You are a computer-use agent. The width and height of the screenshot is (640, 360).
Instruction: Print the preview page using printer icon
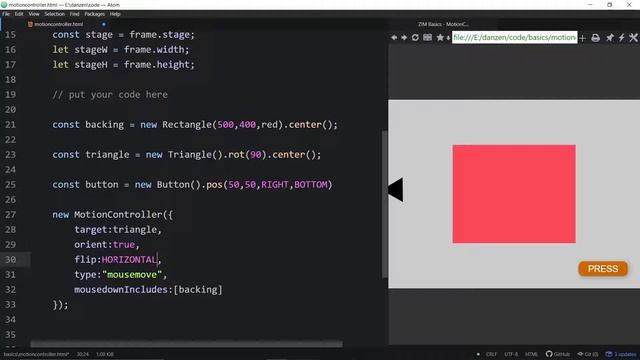(596, 38)
